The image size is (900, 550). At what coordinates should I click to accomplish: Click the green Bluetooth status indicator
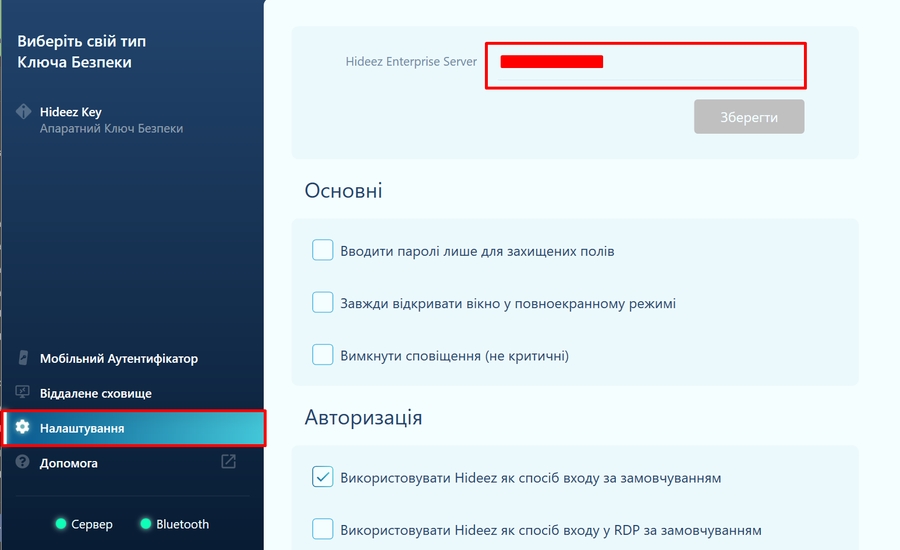pos(146,524)
